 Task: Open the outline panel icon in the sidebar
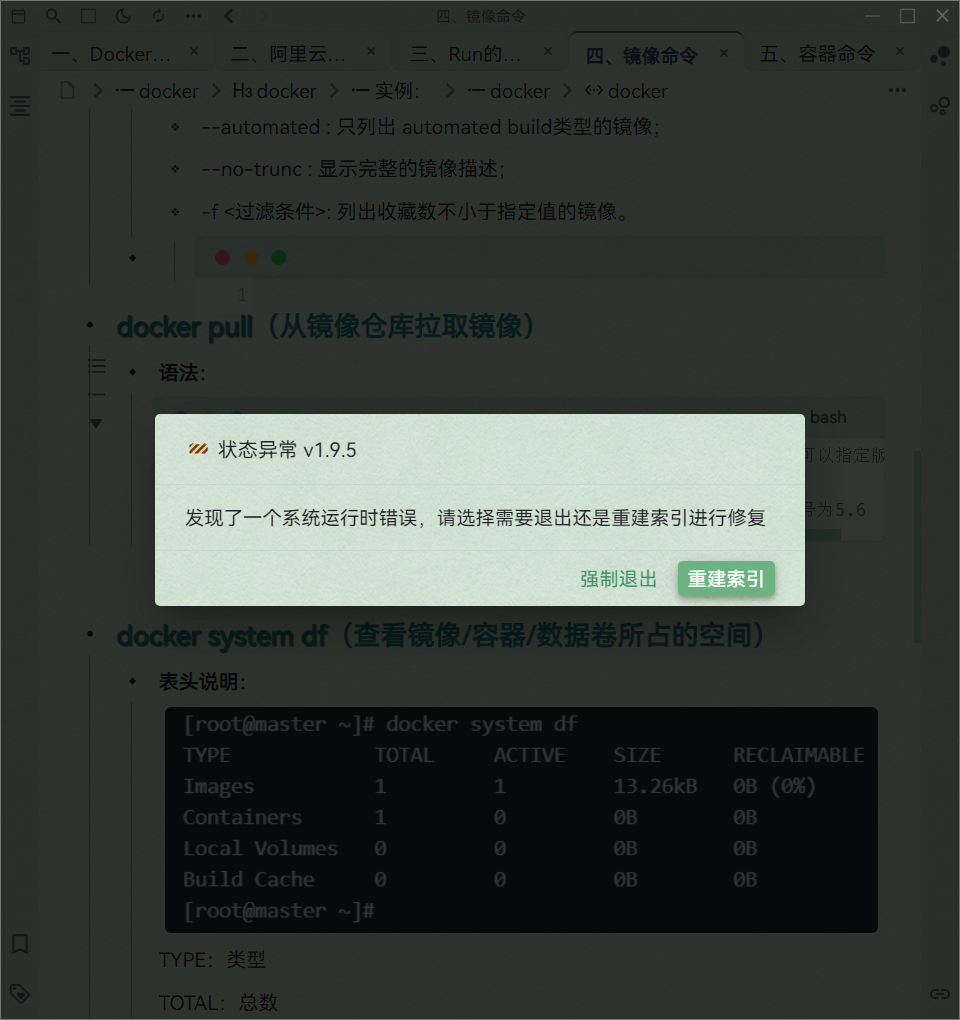[x=20, y=106]
